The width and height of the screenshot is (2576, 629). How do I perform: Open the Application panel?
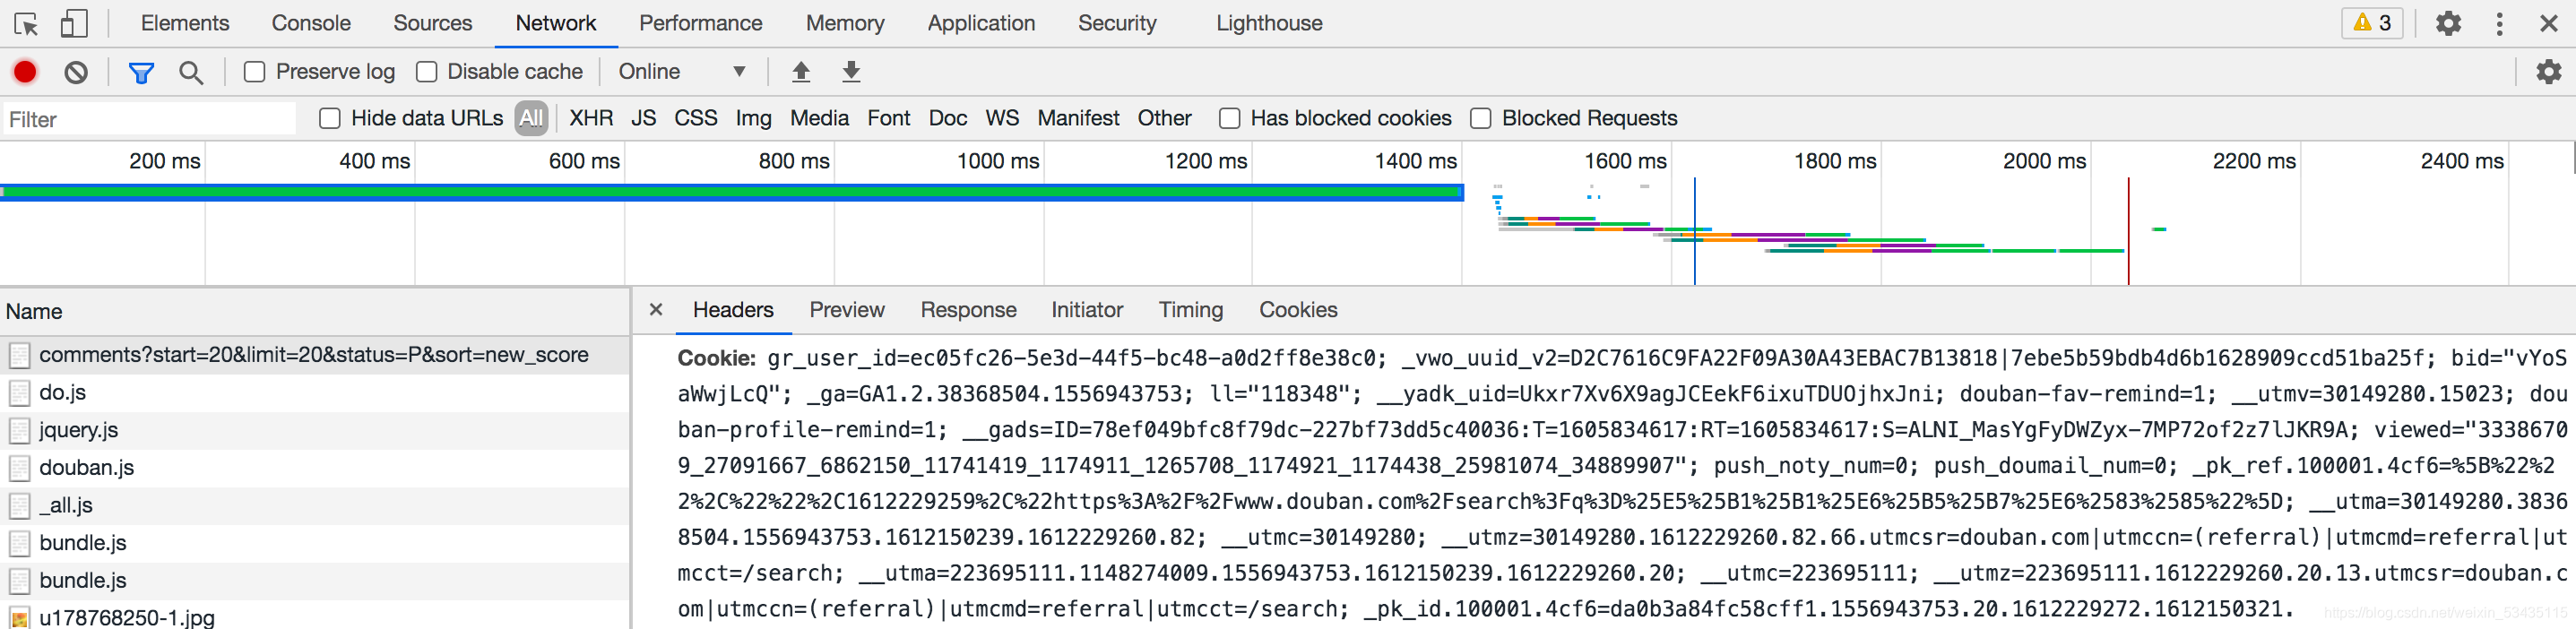coord(981,23)
